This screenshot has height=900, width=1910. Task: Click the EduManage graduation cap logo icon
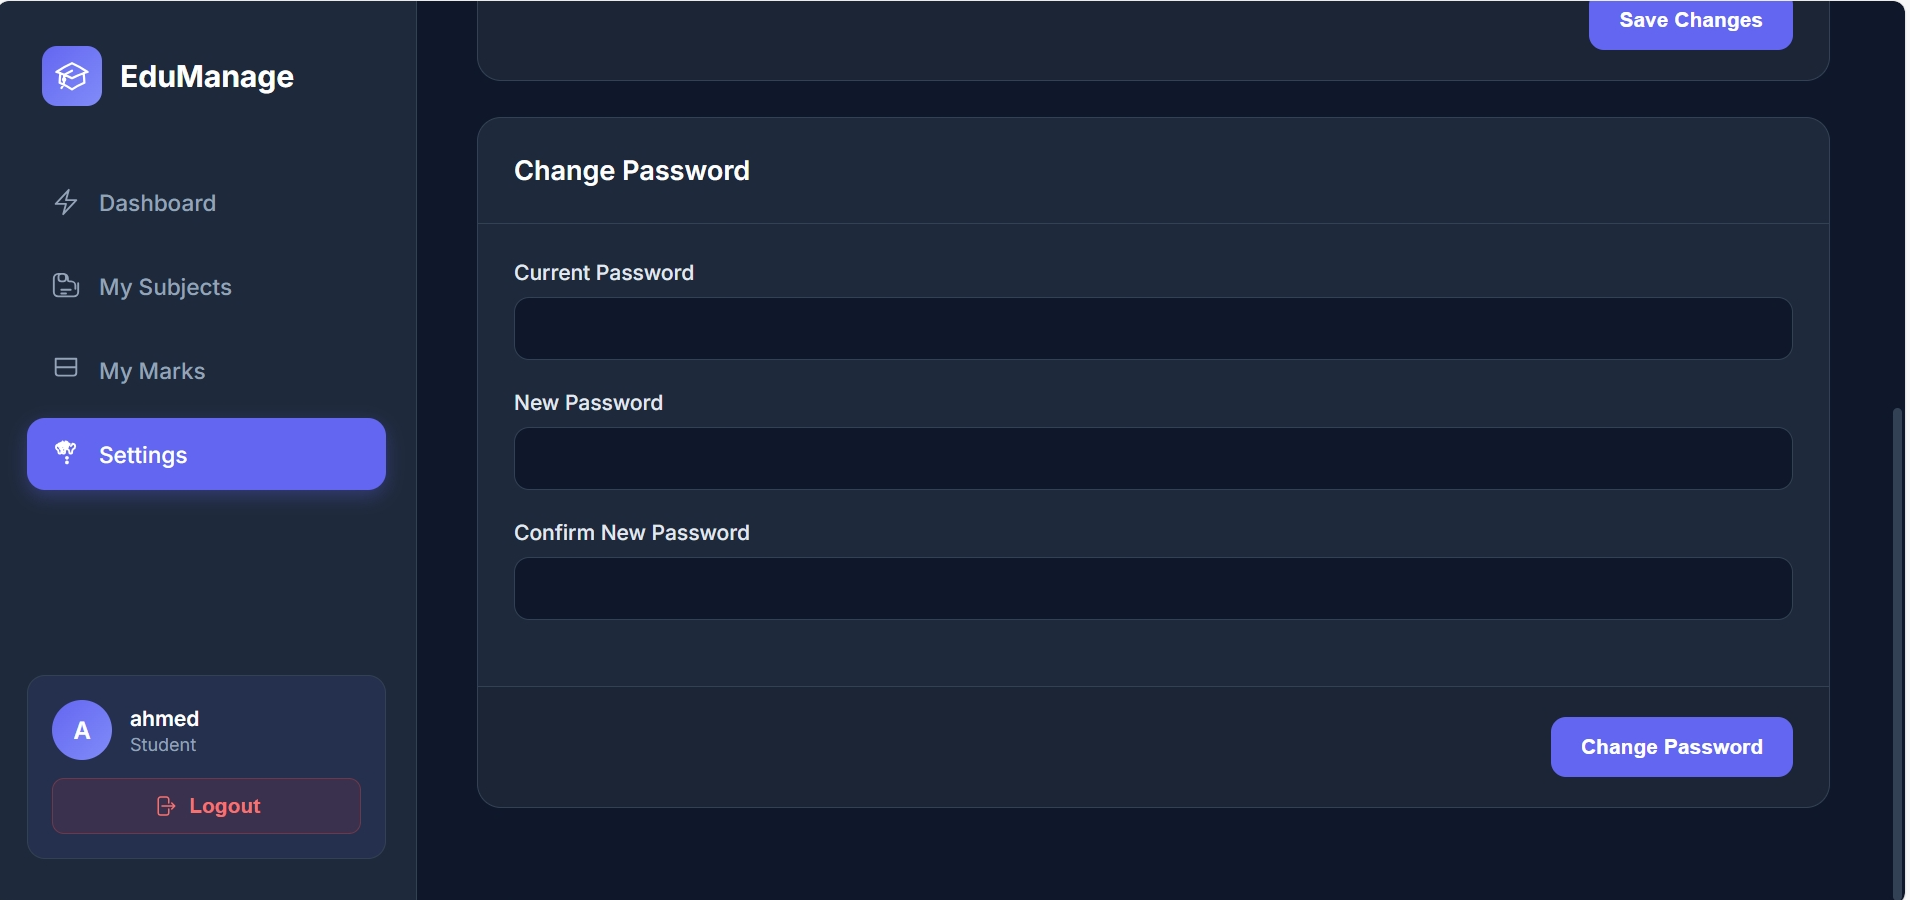point(72,76)
